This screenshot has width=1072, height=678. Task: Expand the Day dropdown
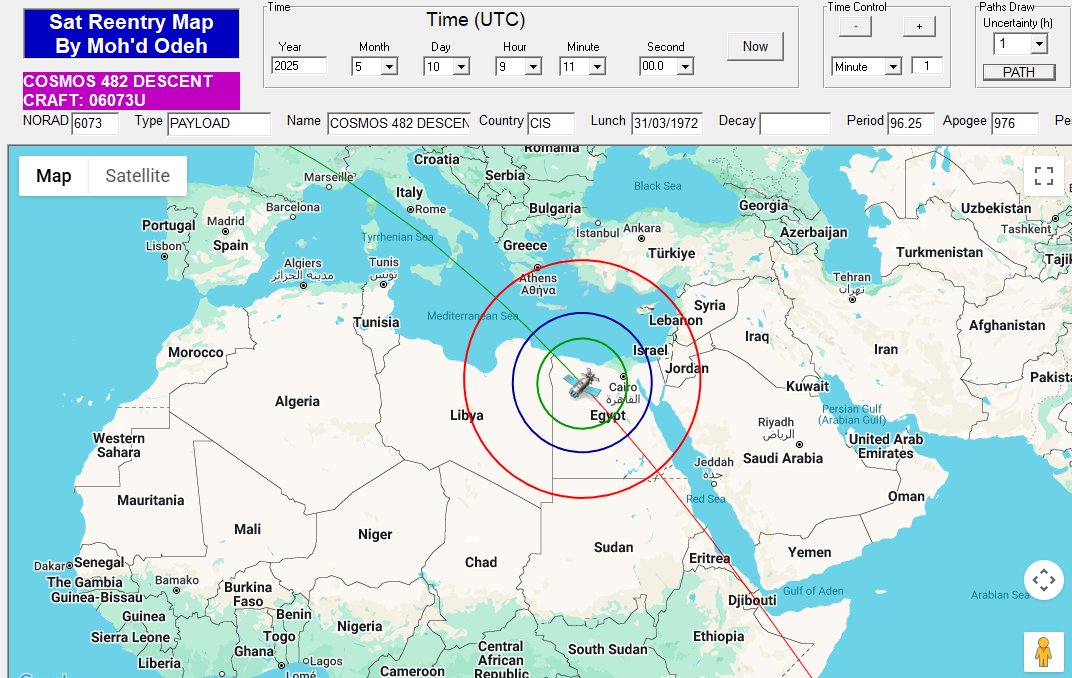point(461,67)
